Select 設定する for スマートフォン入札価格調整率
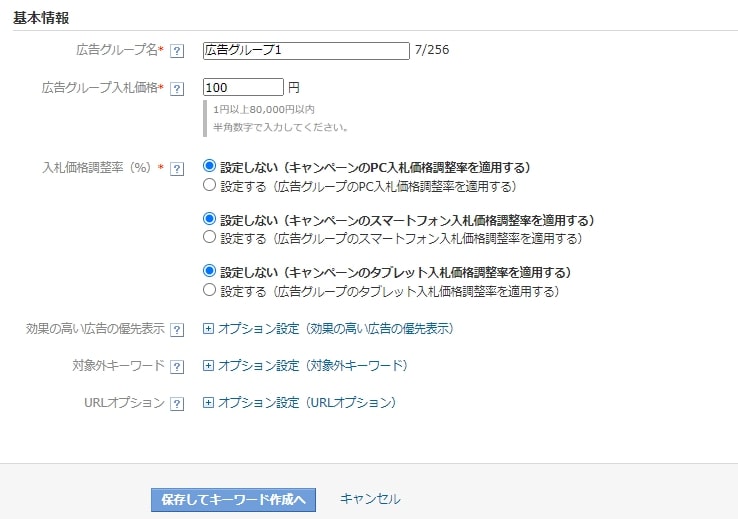Viewport: 738px width, 519px height. 209,237
